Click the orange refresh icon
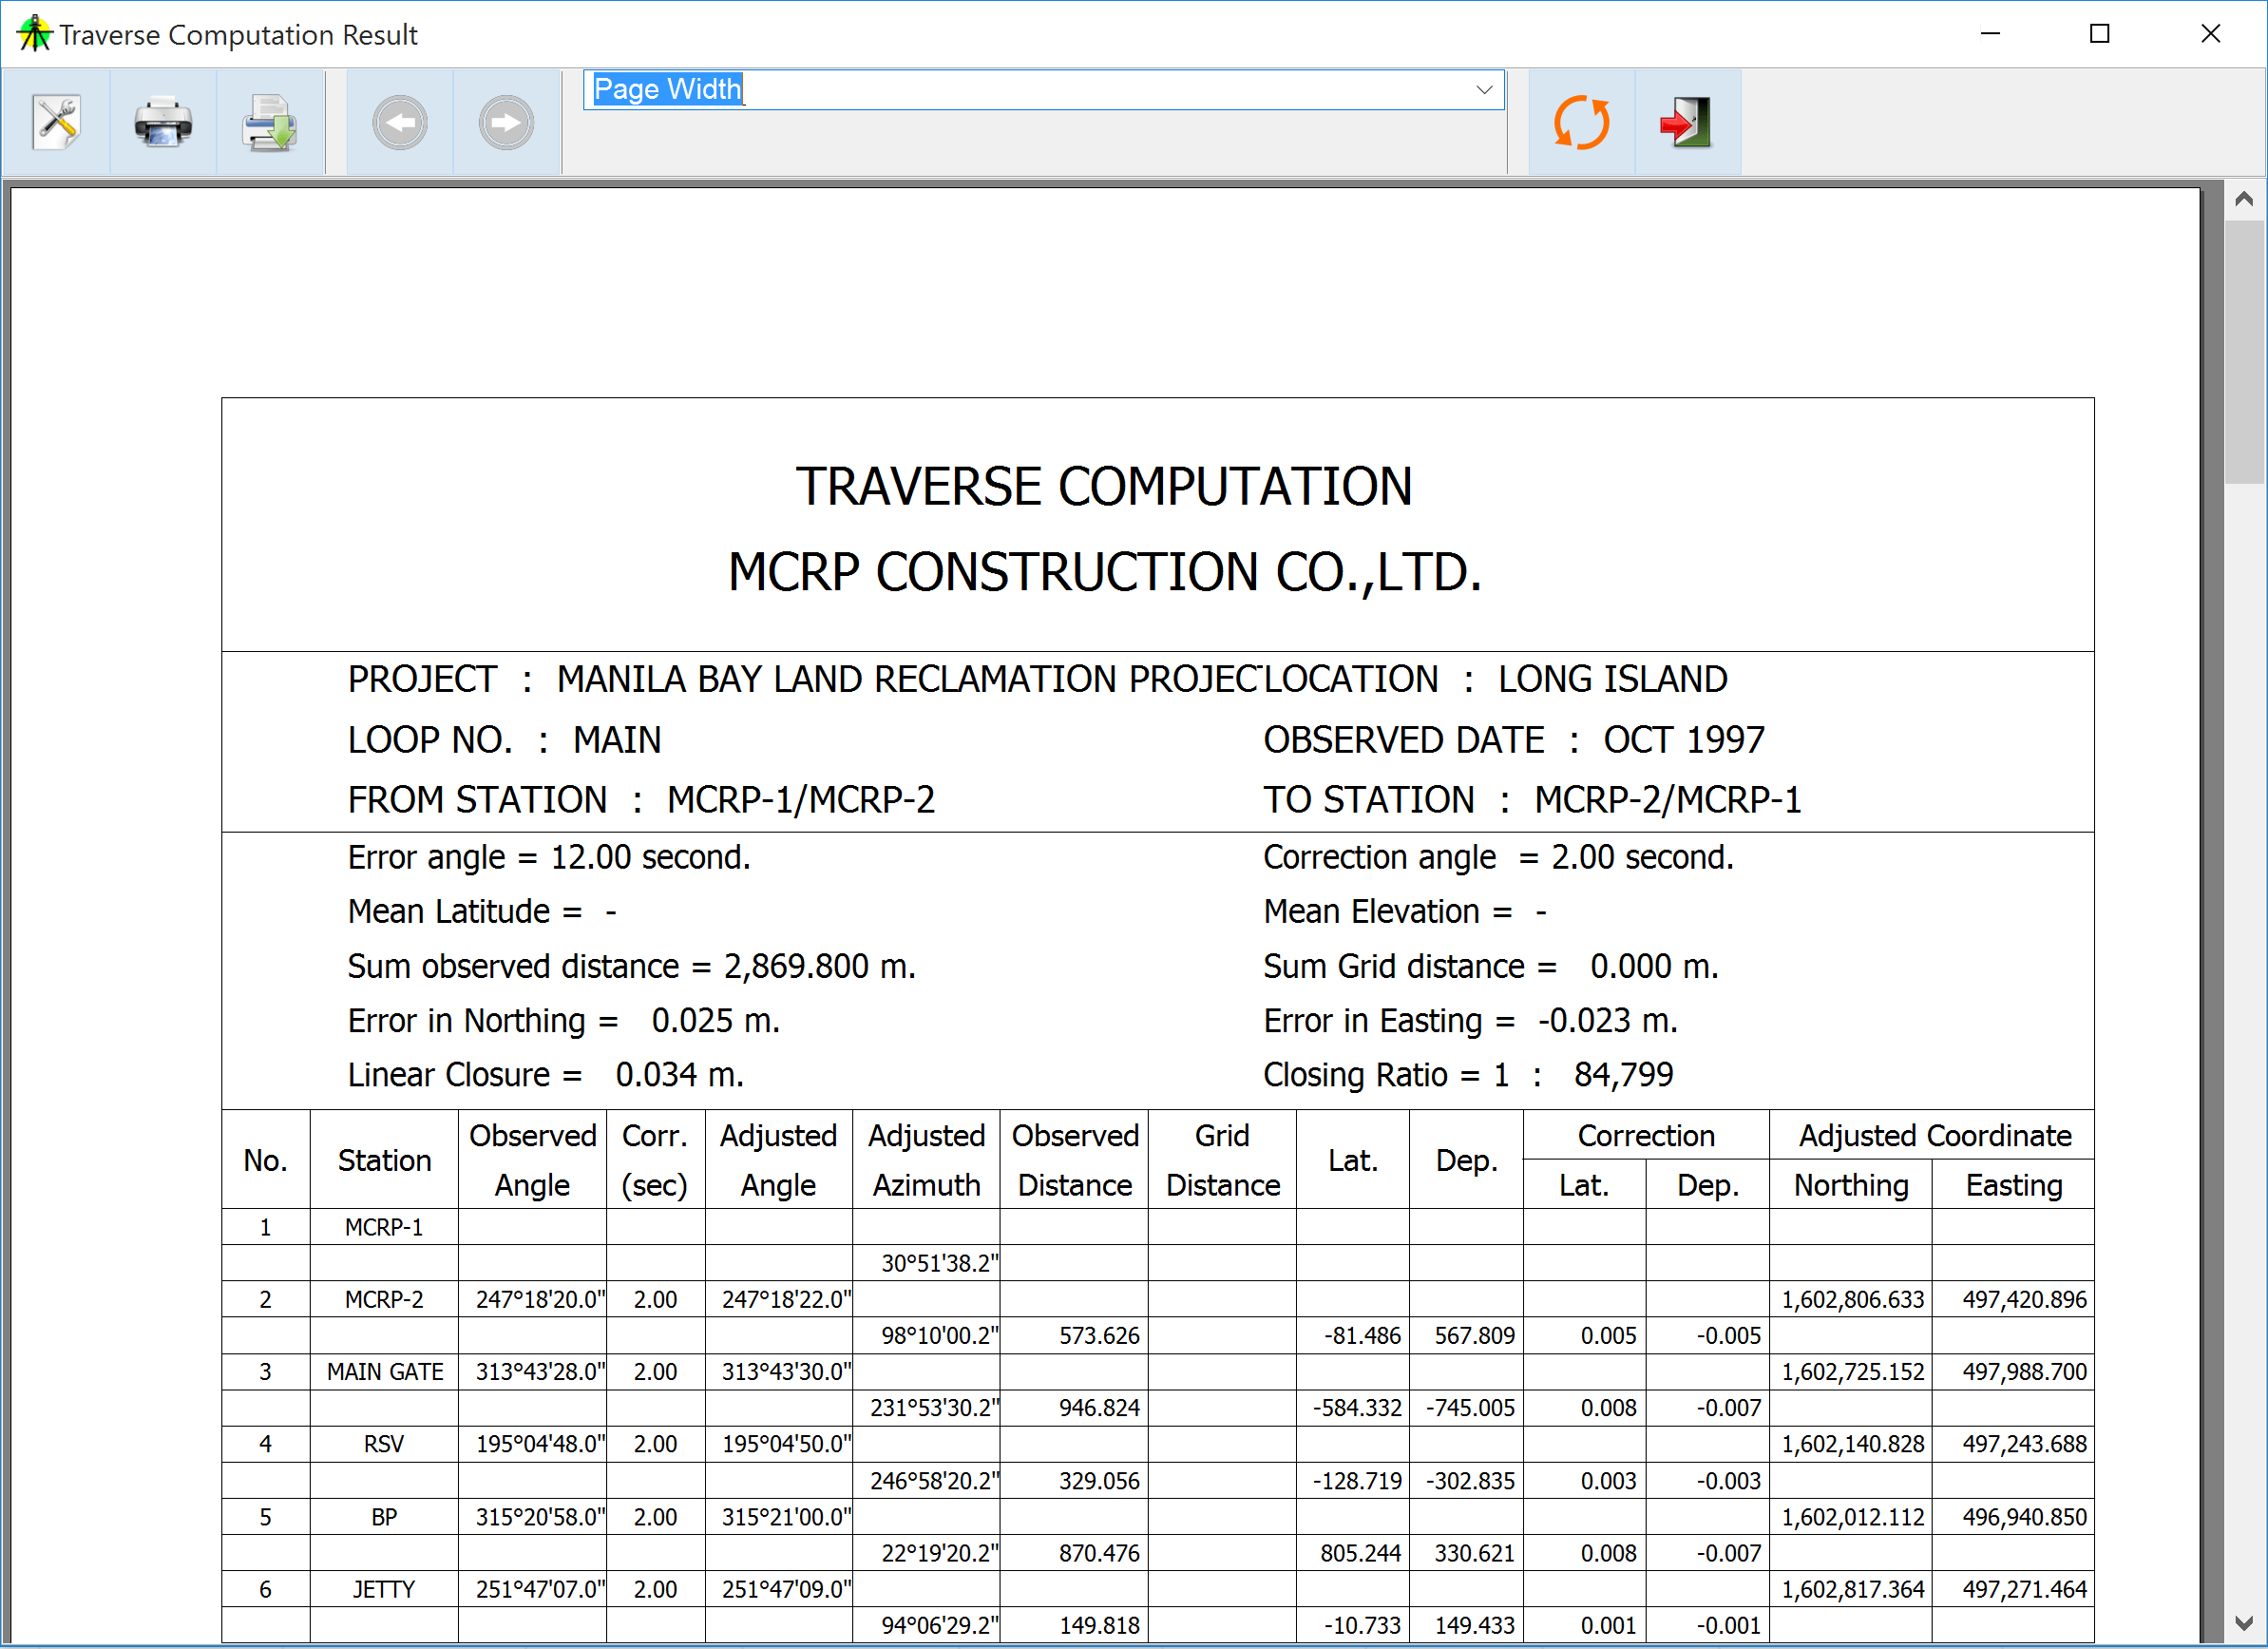The height and width of the screenshot is (1649, 2268). click(1581, 123)
